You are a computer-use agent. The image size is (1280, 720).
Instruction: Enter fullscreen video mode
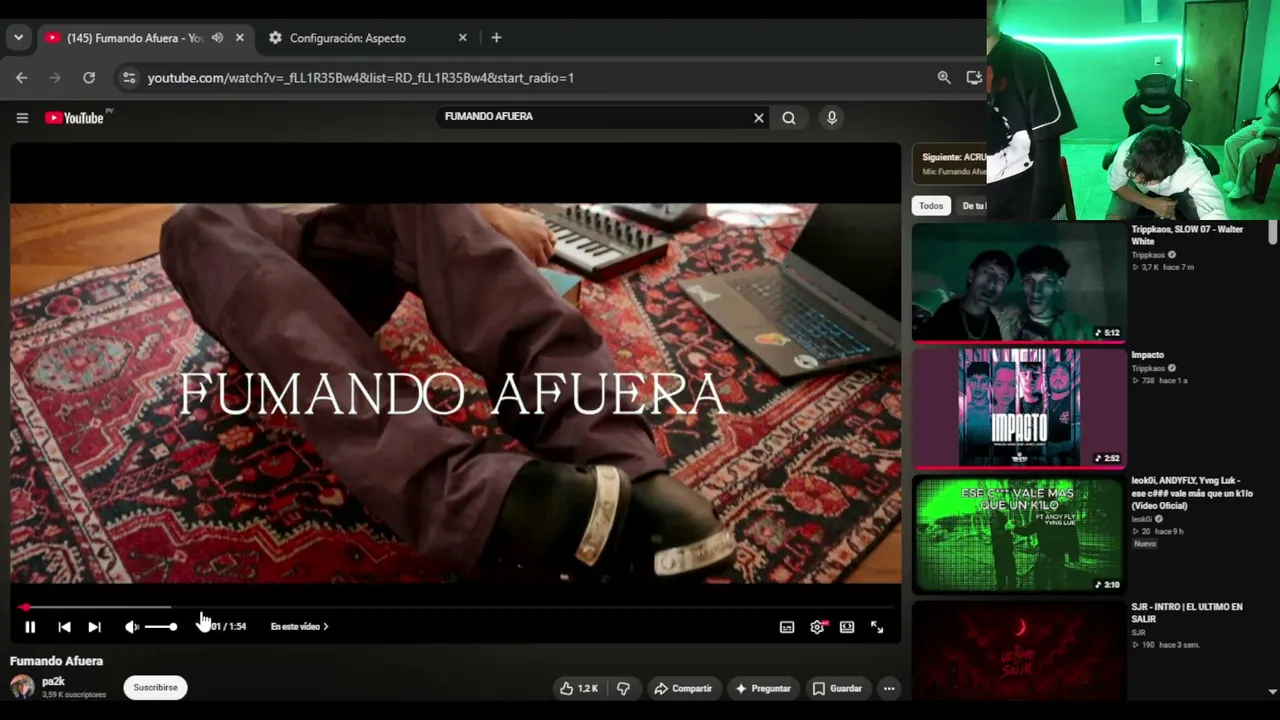pos(877,627)
